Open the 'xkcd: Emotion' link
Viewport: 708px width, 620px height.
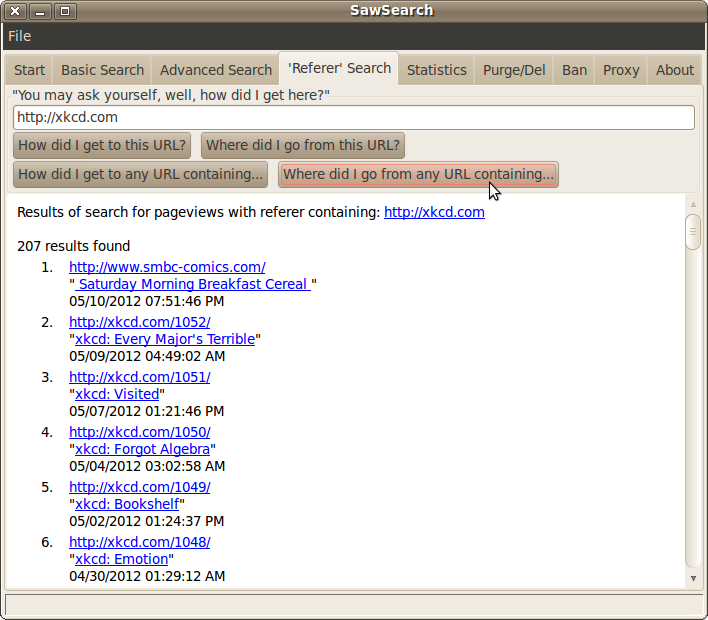coord(121,559)
